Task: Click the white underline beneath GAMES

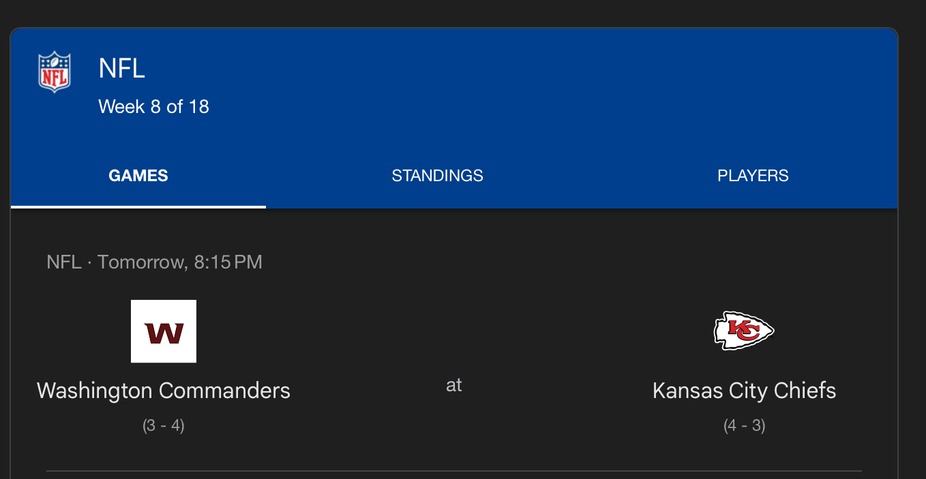Action: coord(138,206)
